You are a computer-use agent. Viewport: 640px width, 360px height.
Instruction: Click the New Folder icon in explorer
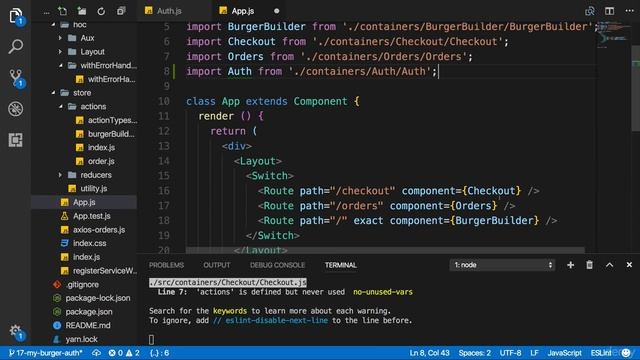[82, 11]
